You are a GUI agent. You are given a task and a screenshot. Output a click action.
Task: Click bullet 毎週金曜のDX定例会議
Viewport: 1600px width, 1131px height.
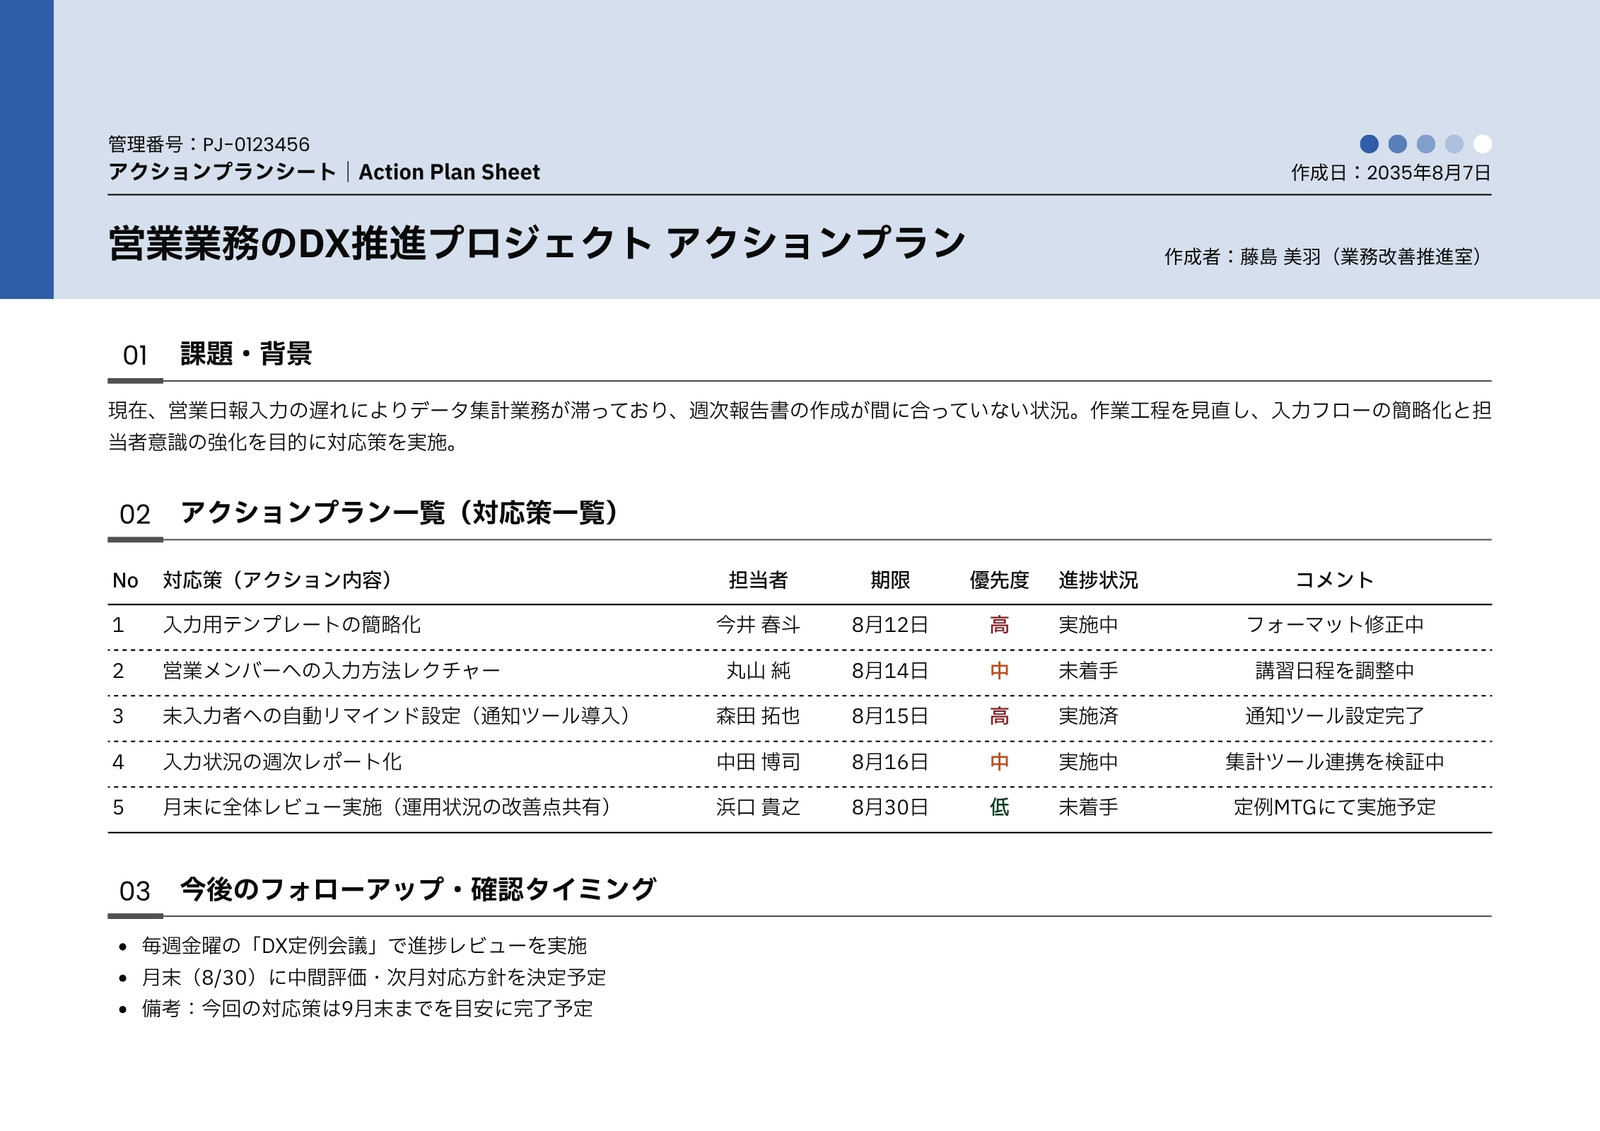point(364,945)
